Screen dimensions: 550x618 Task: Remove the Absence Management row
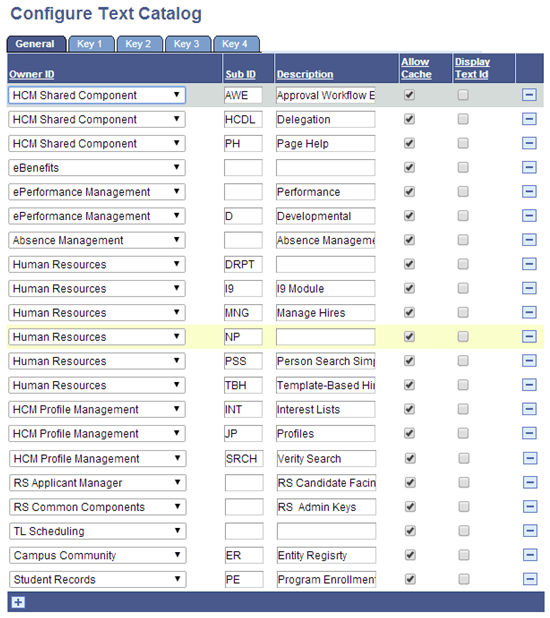coord(529,239)
